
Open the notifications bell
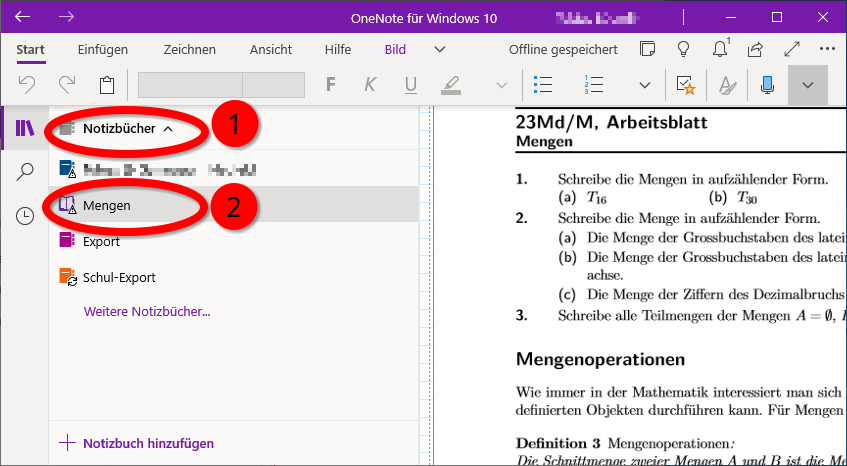point(720,49)
